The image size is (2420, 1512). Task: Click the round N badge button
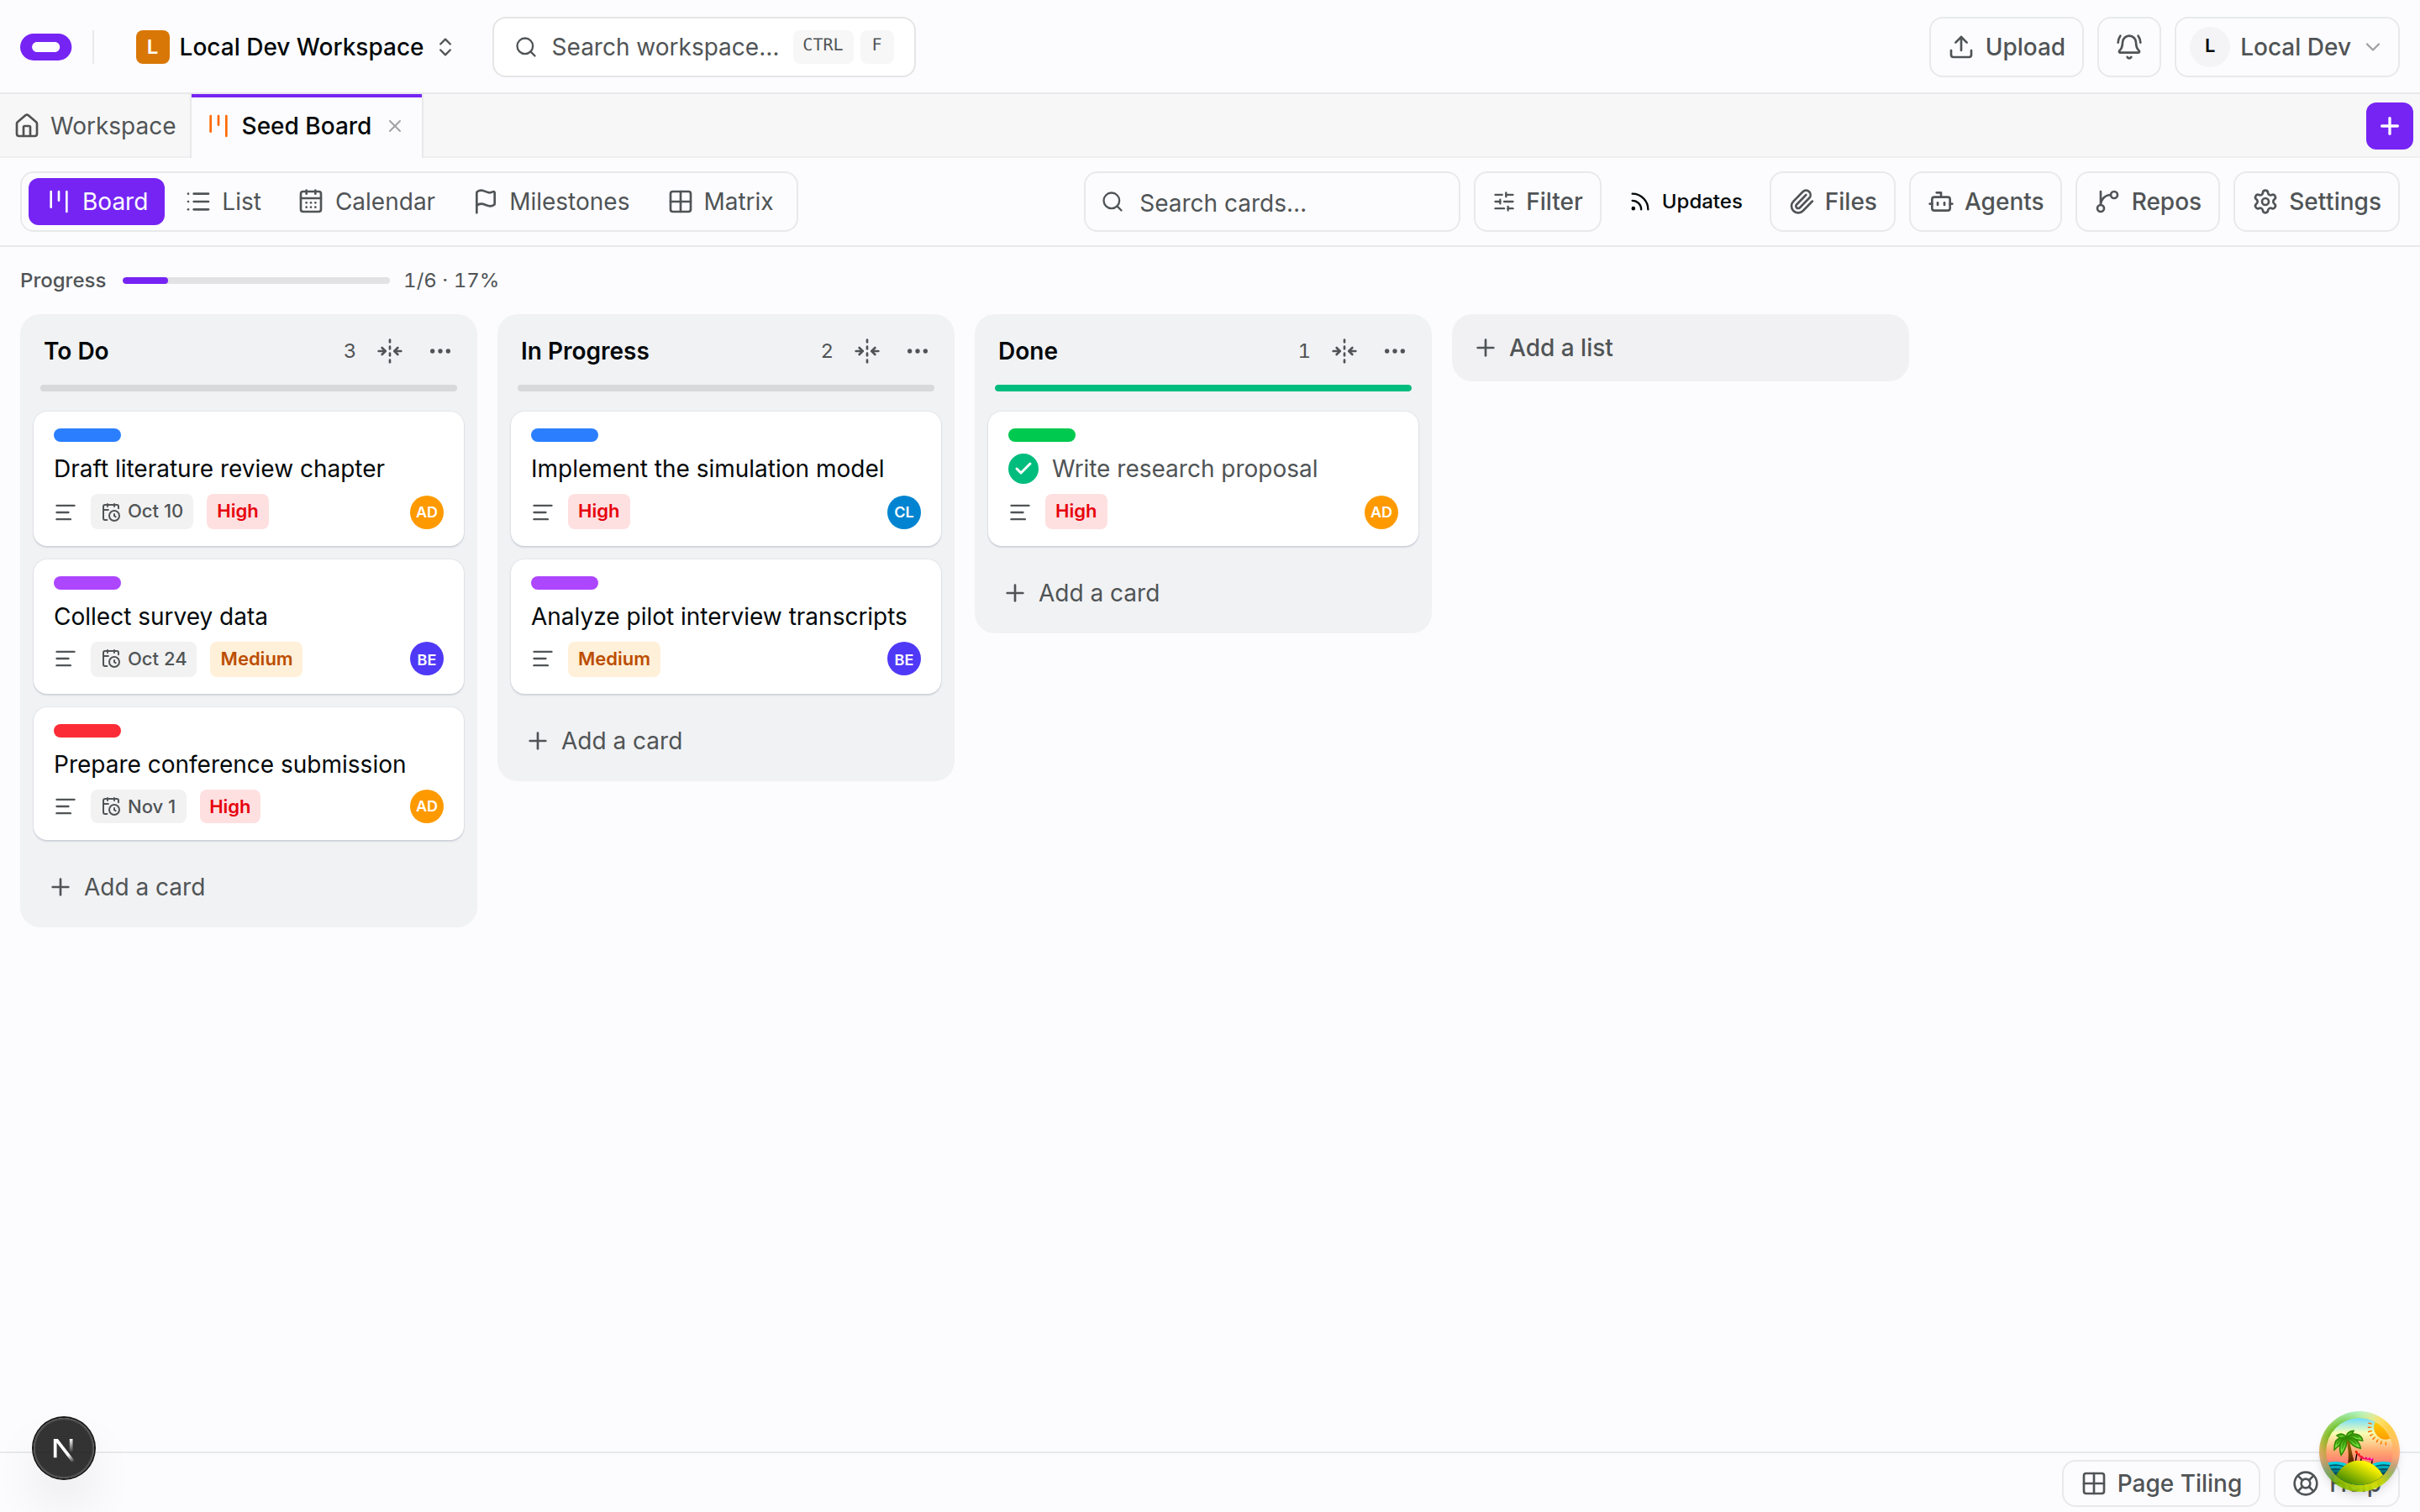pyautogui.click(x=63, y=1448)
